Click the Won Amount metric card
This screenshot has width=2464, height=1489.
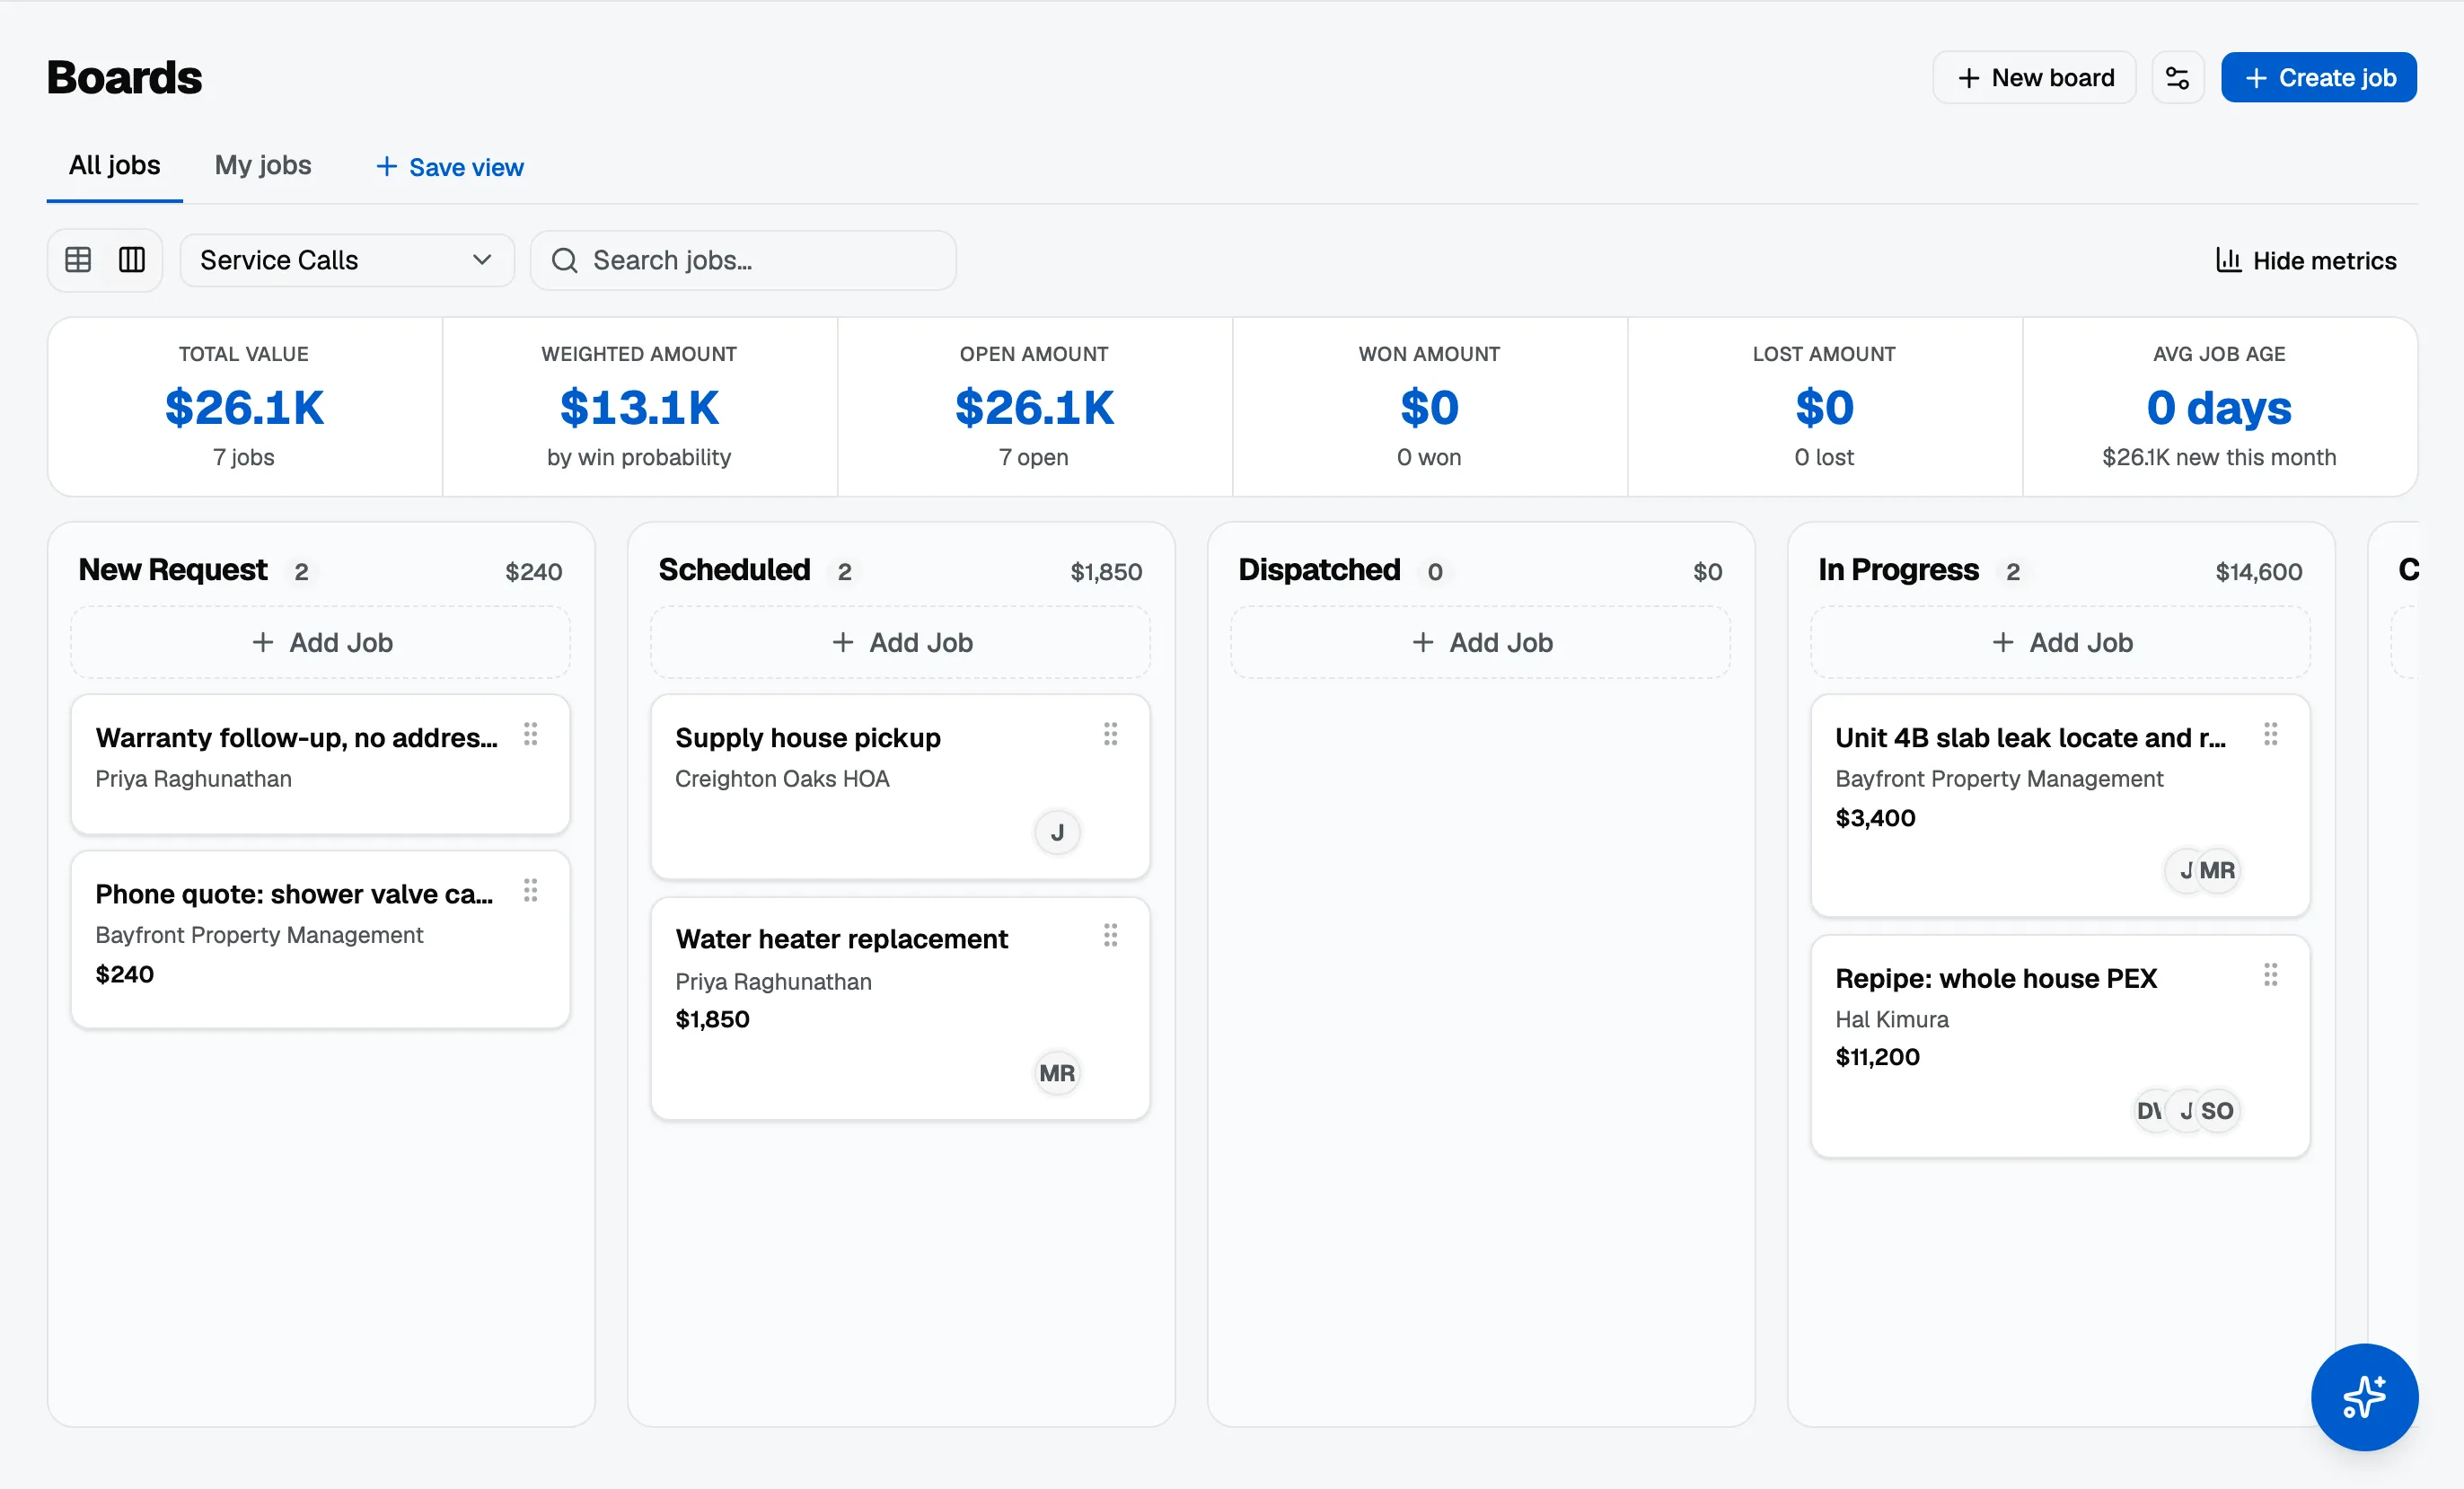click(1430, 407)
